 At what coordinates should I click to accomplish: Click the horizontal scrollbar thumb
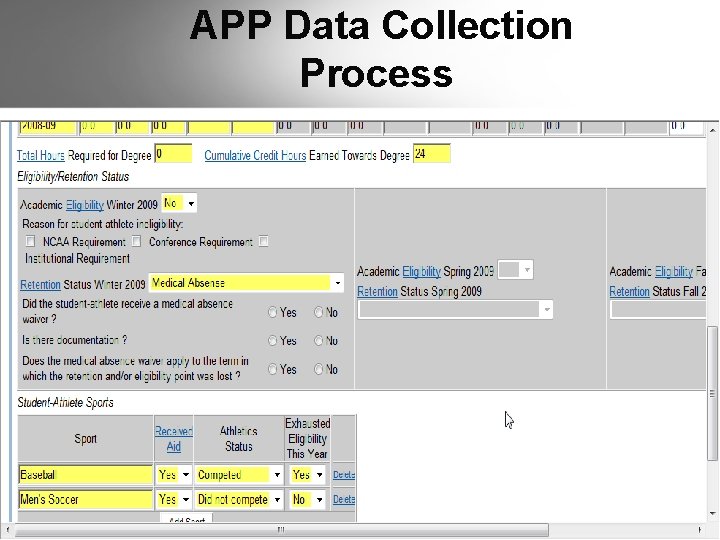pyautogui.click(x=282, y=529)
